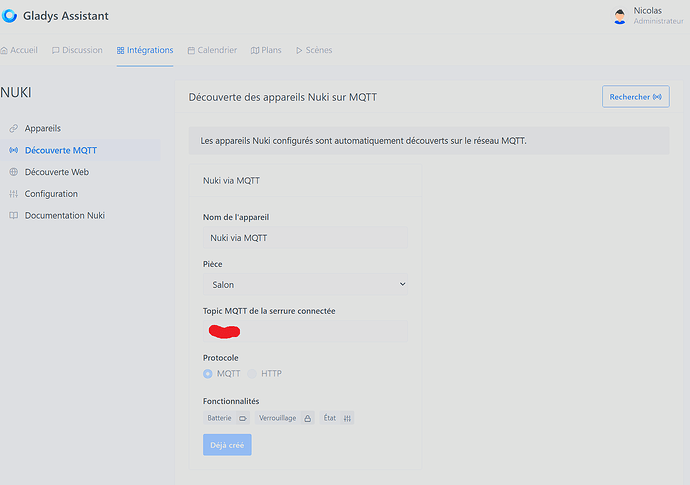The width and height of the screenshot is (690, 485).
Task: Click the Déjà créé button
Action: click(227, 445)
